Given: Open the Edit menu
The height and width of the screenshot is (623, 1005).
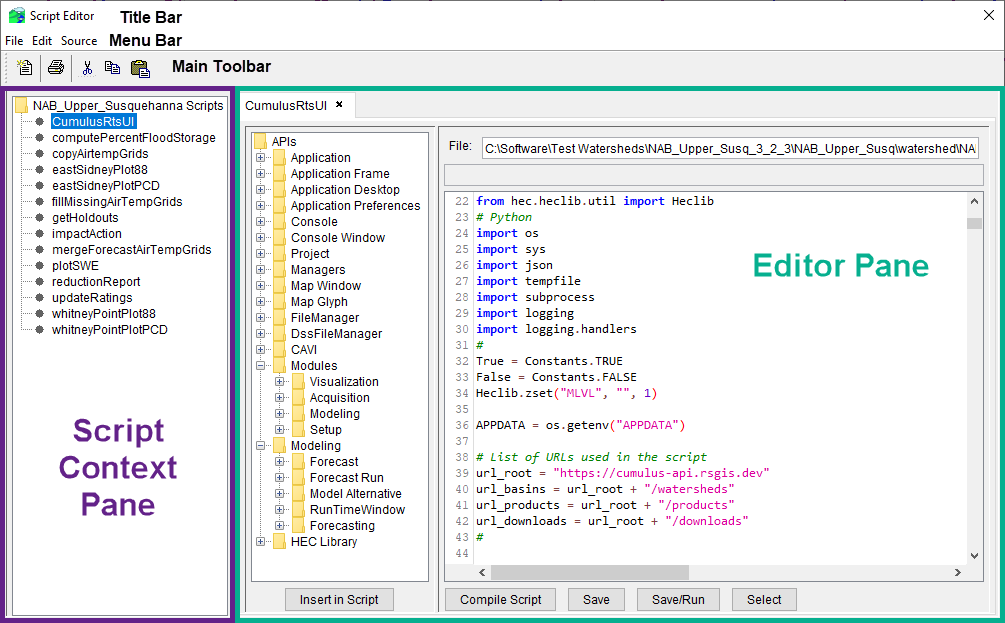Looking at the screenshot, I should pyautogui.click(x=42, y=41).
